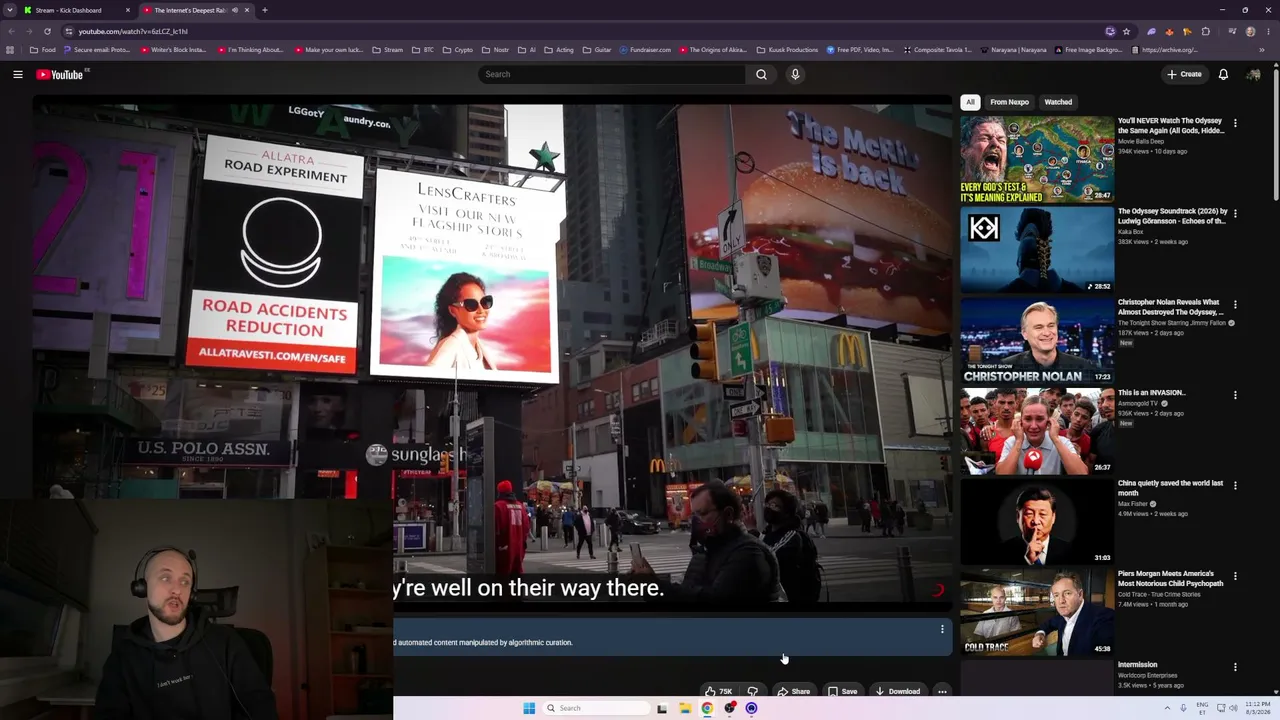Open more actions beside the Download button
Viewport: 1280px width, 720px height.
[x=942, y=691]
